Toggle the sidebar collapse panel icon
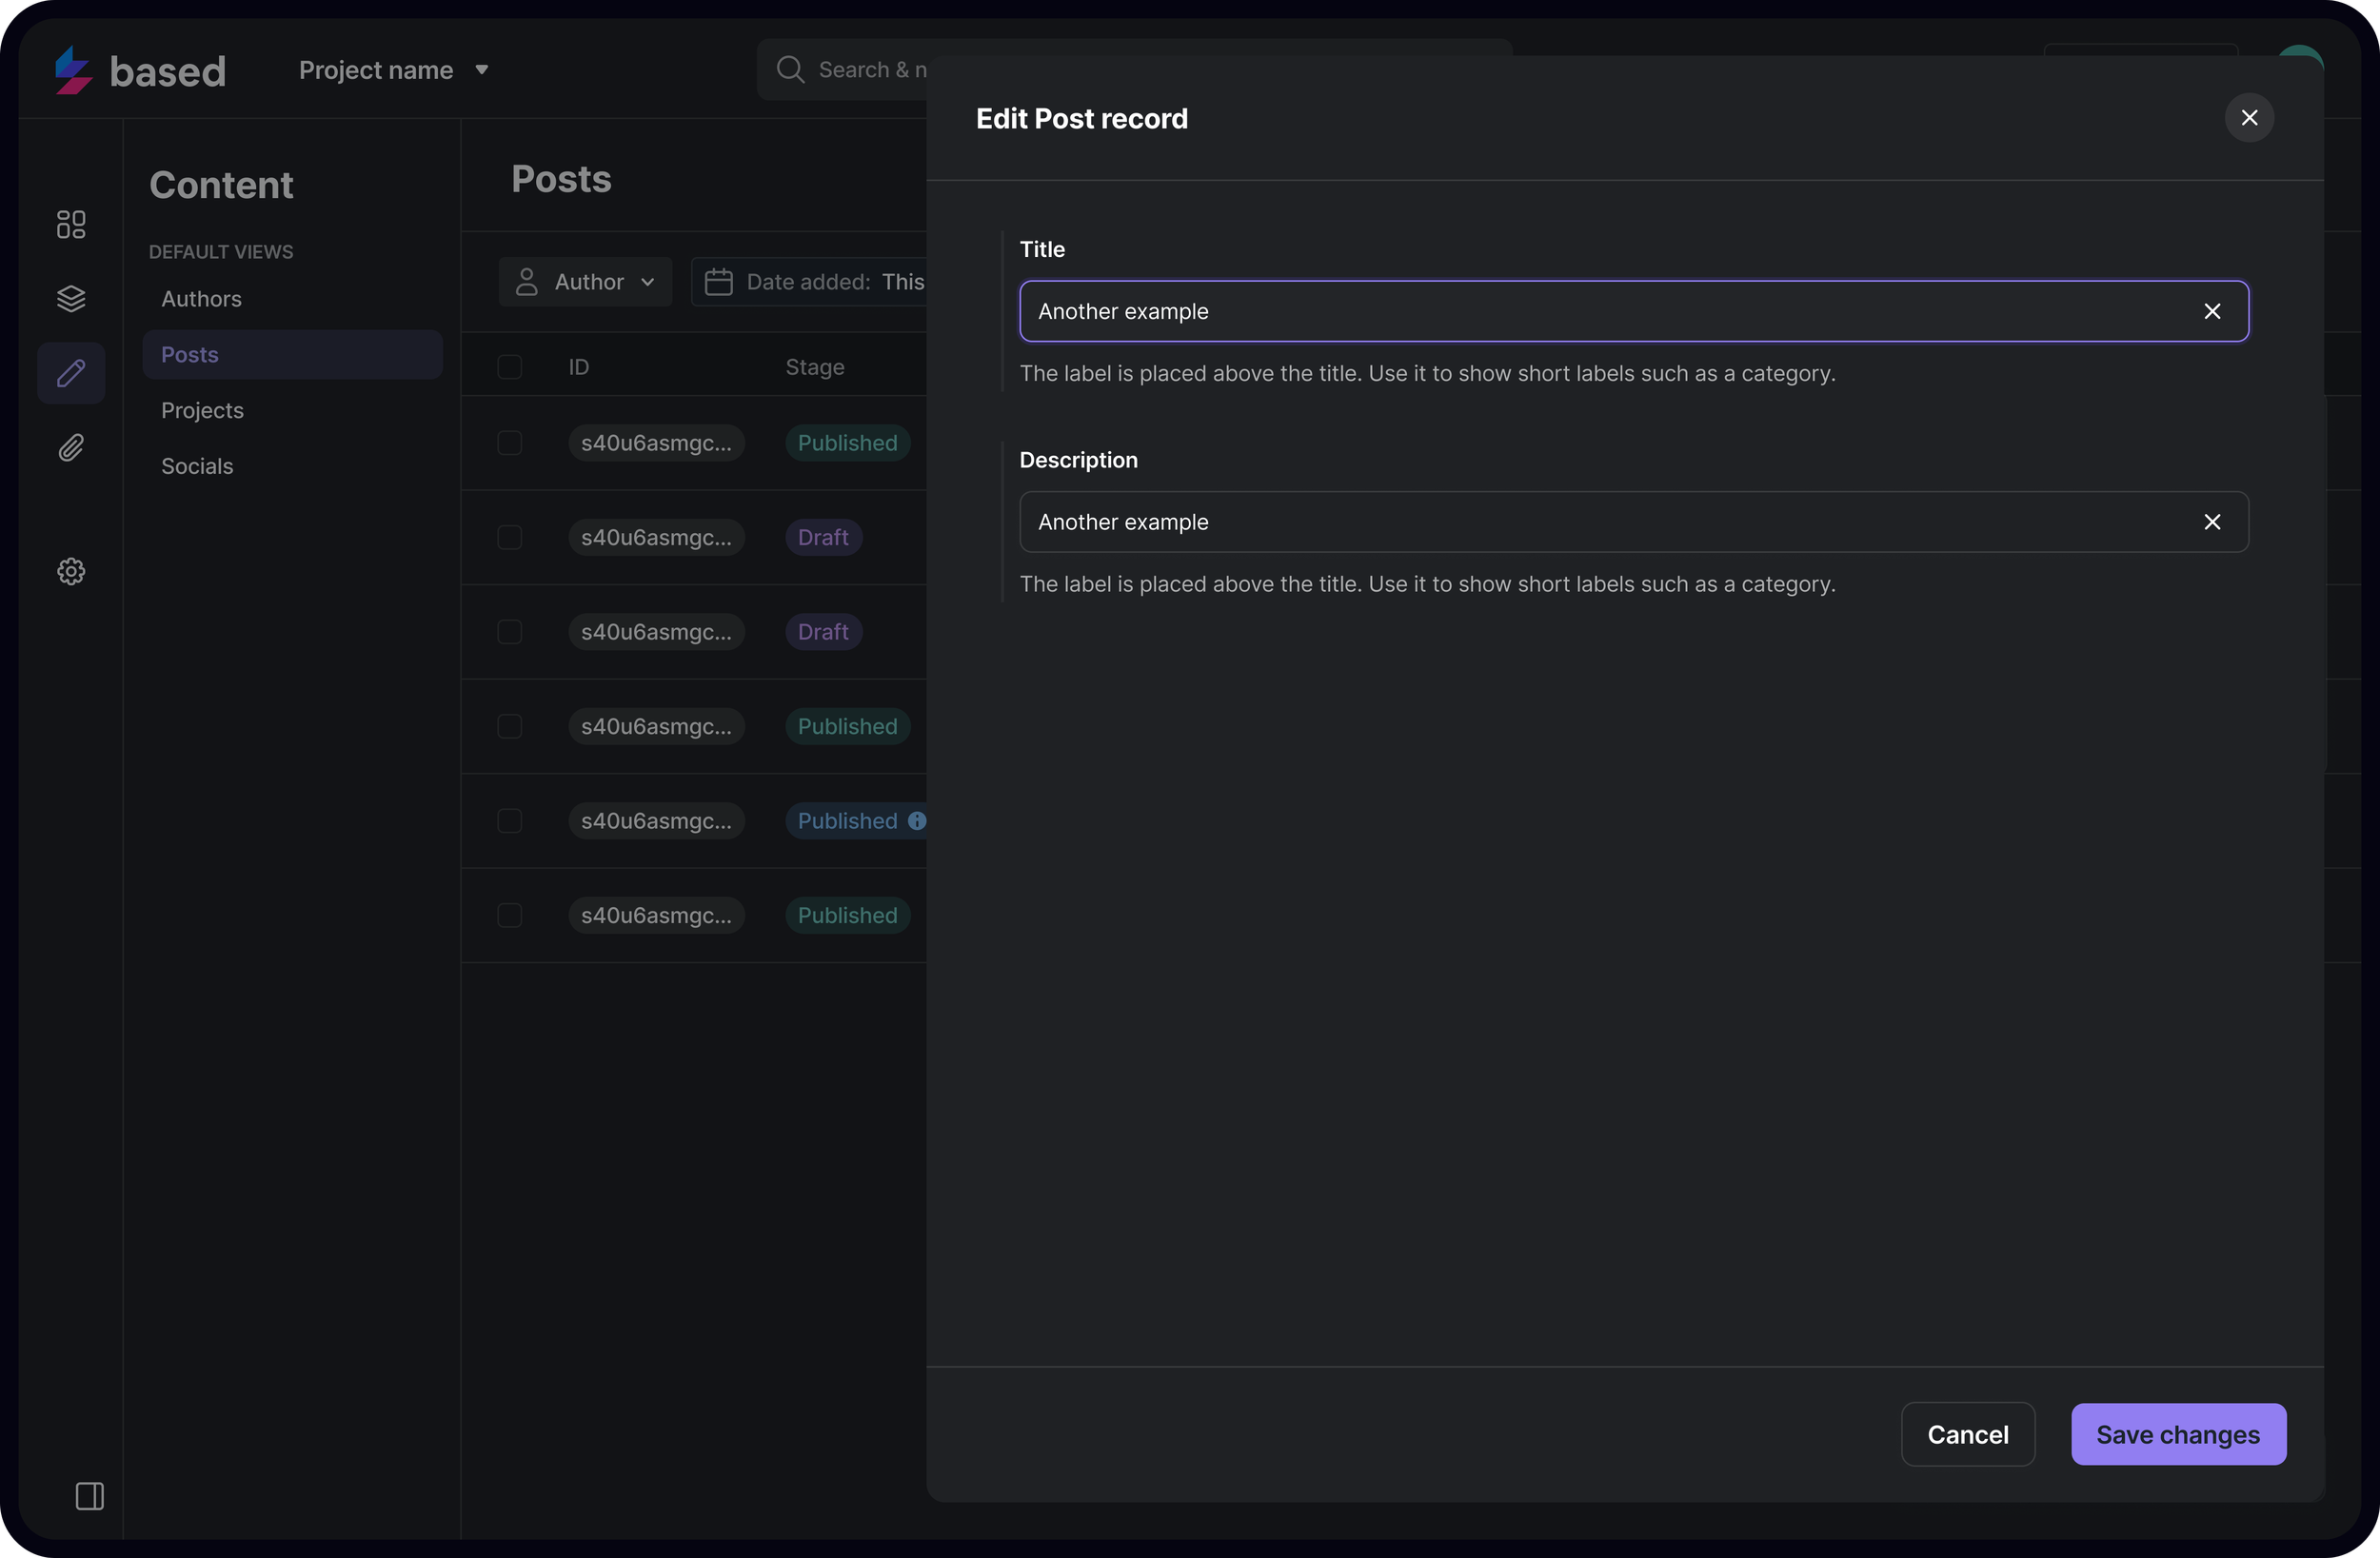The image size is (2380, 1558). (90, 1496)
